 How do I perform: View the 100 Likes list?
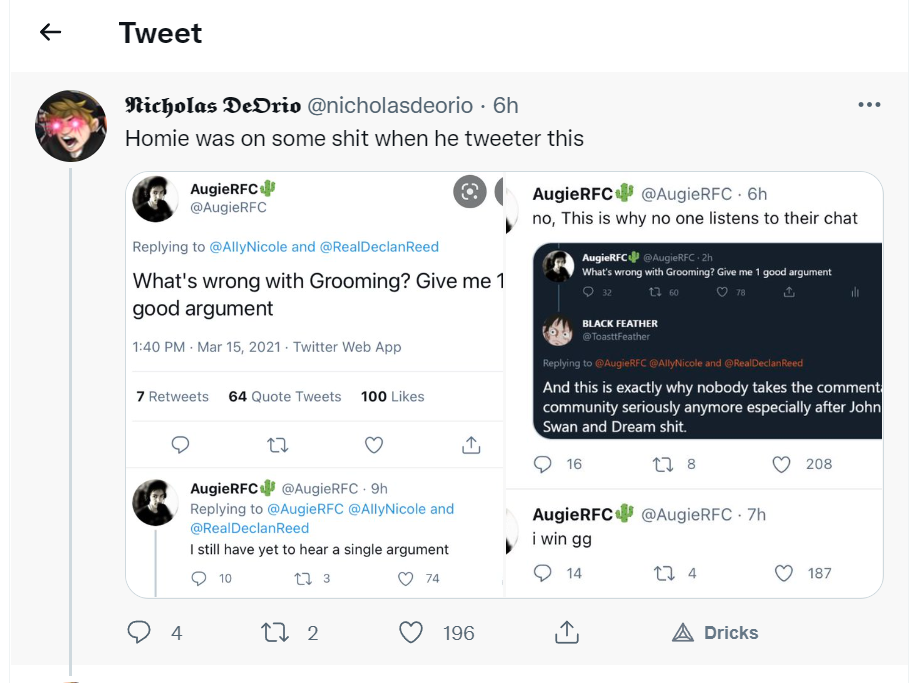(x=393, y=396)
